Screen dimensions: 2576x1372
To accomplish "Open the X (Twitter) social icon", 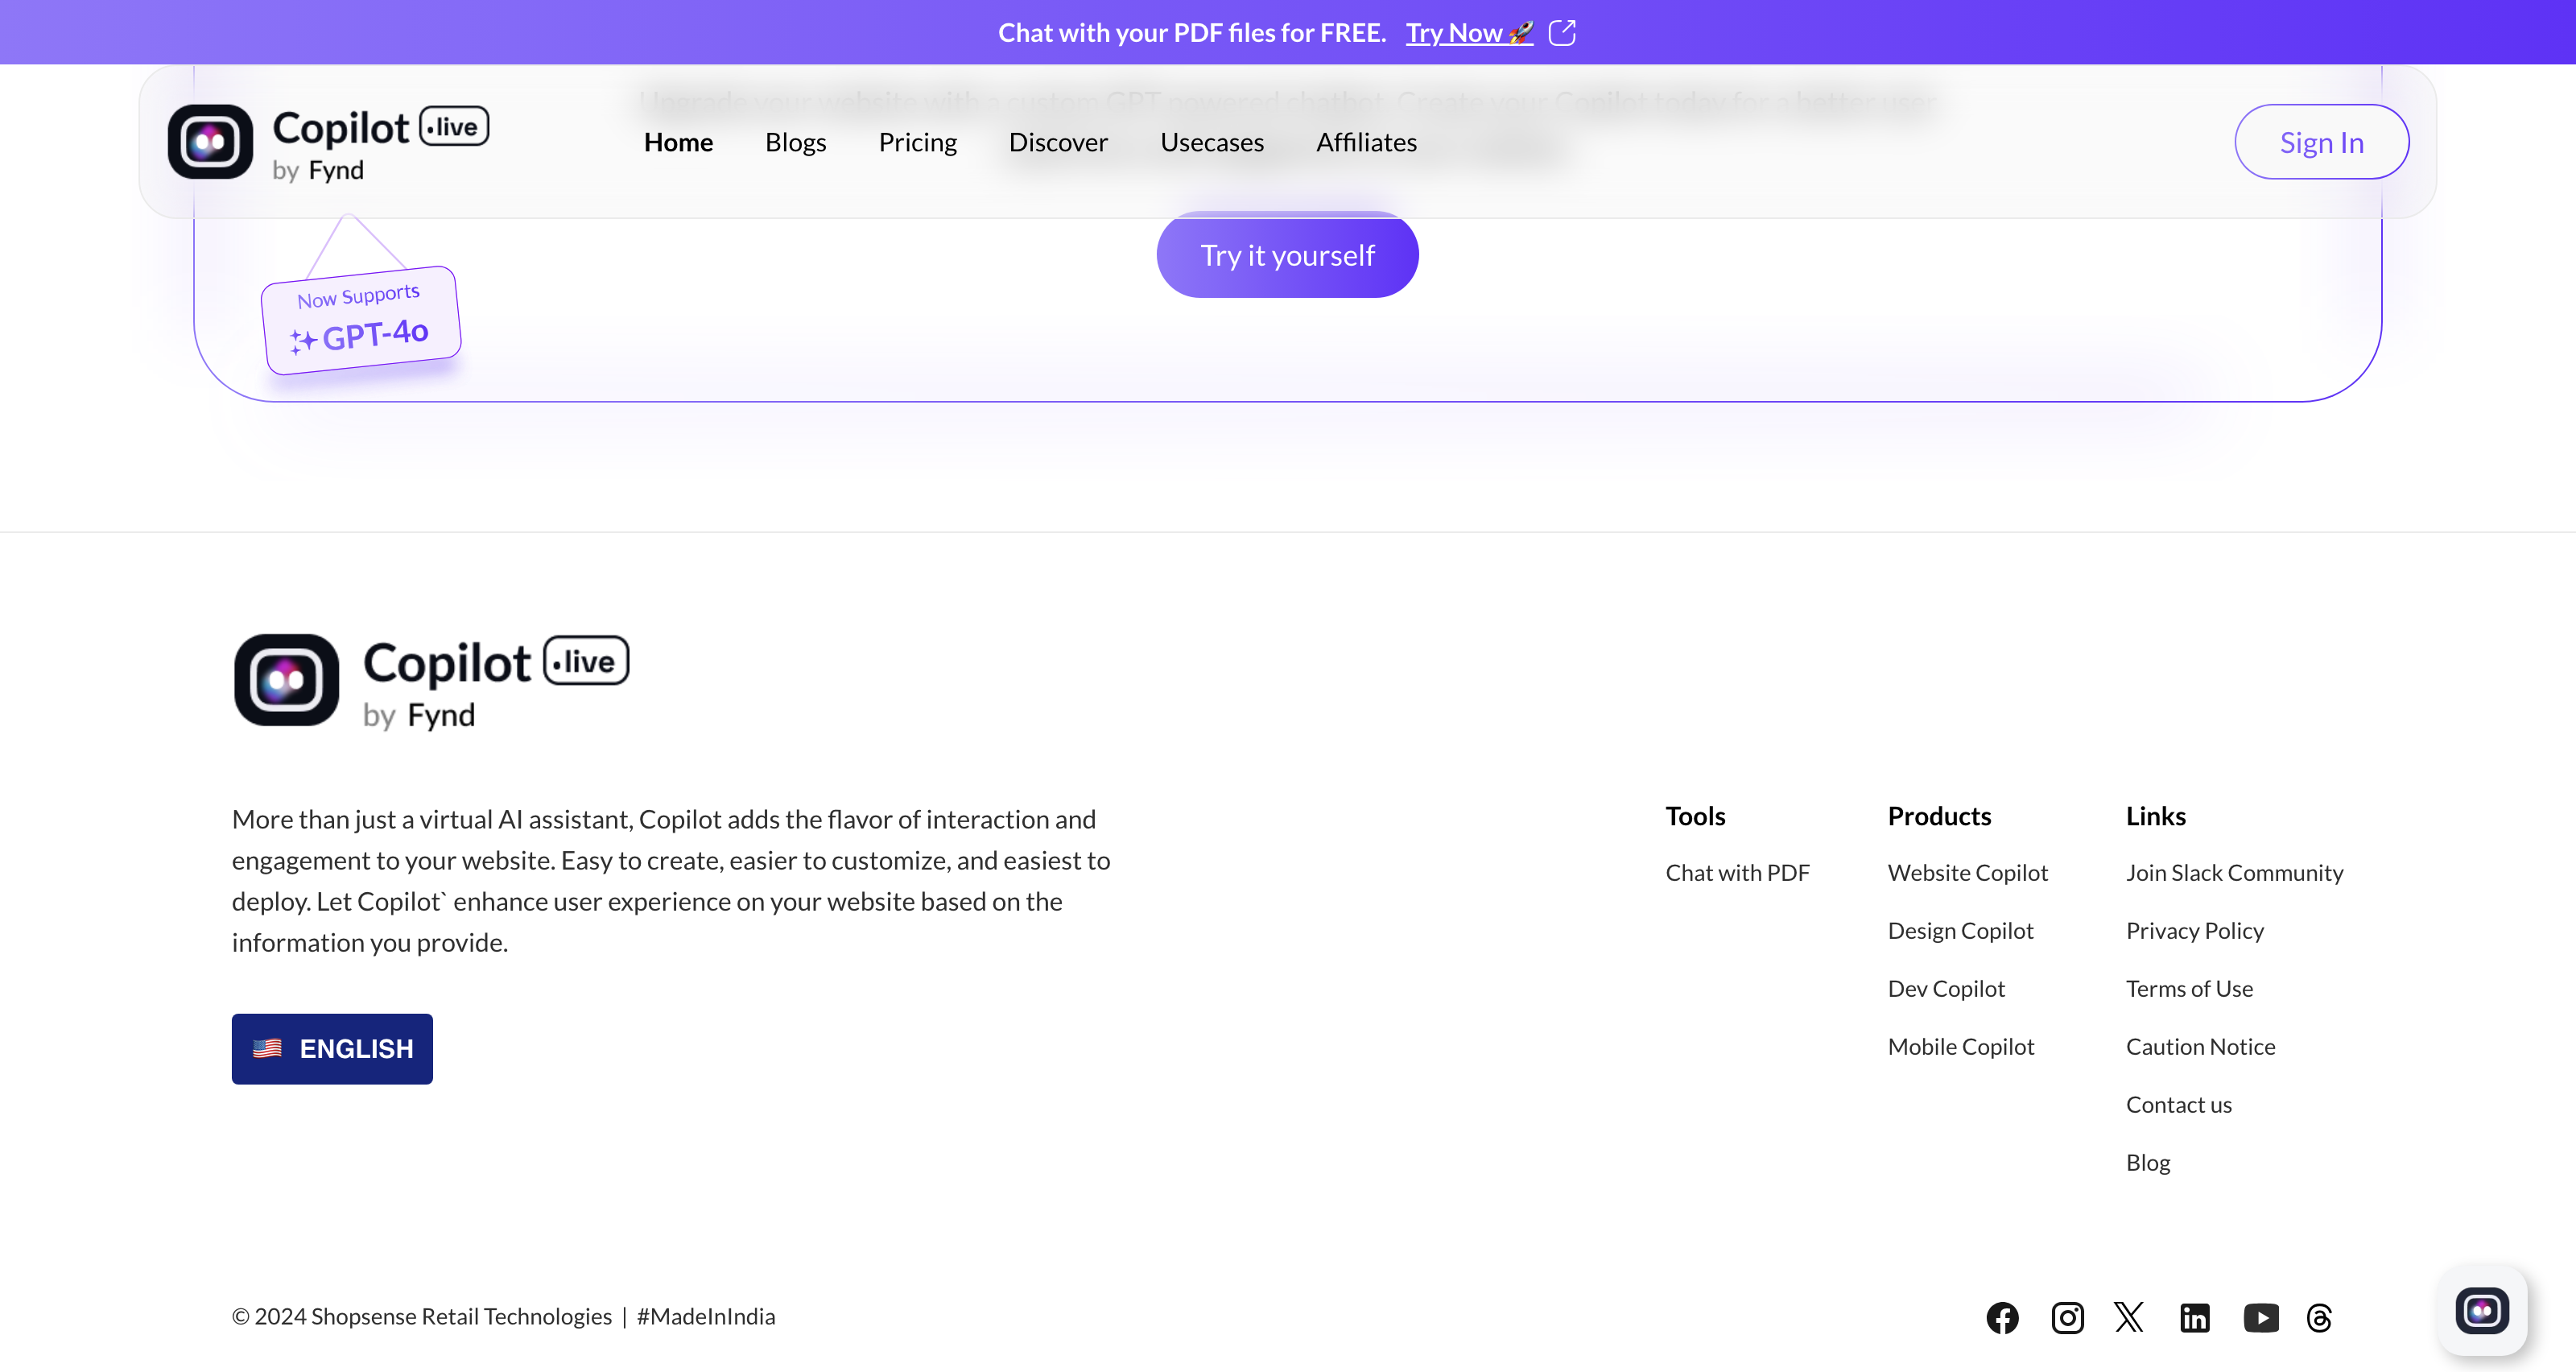I will (2130, 1317).
